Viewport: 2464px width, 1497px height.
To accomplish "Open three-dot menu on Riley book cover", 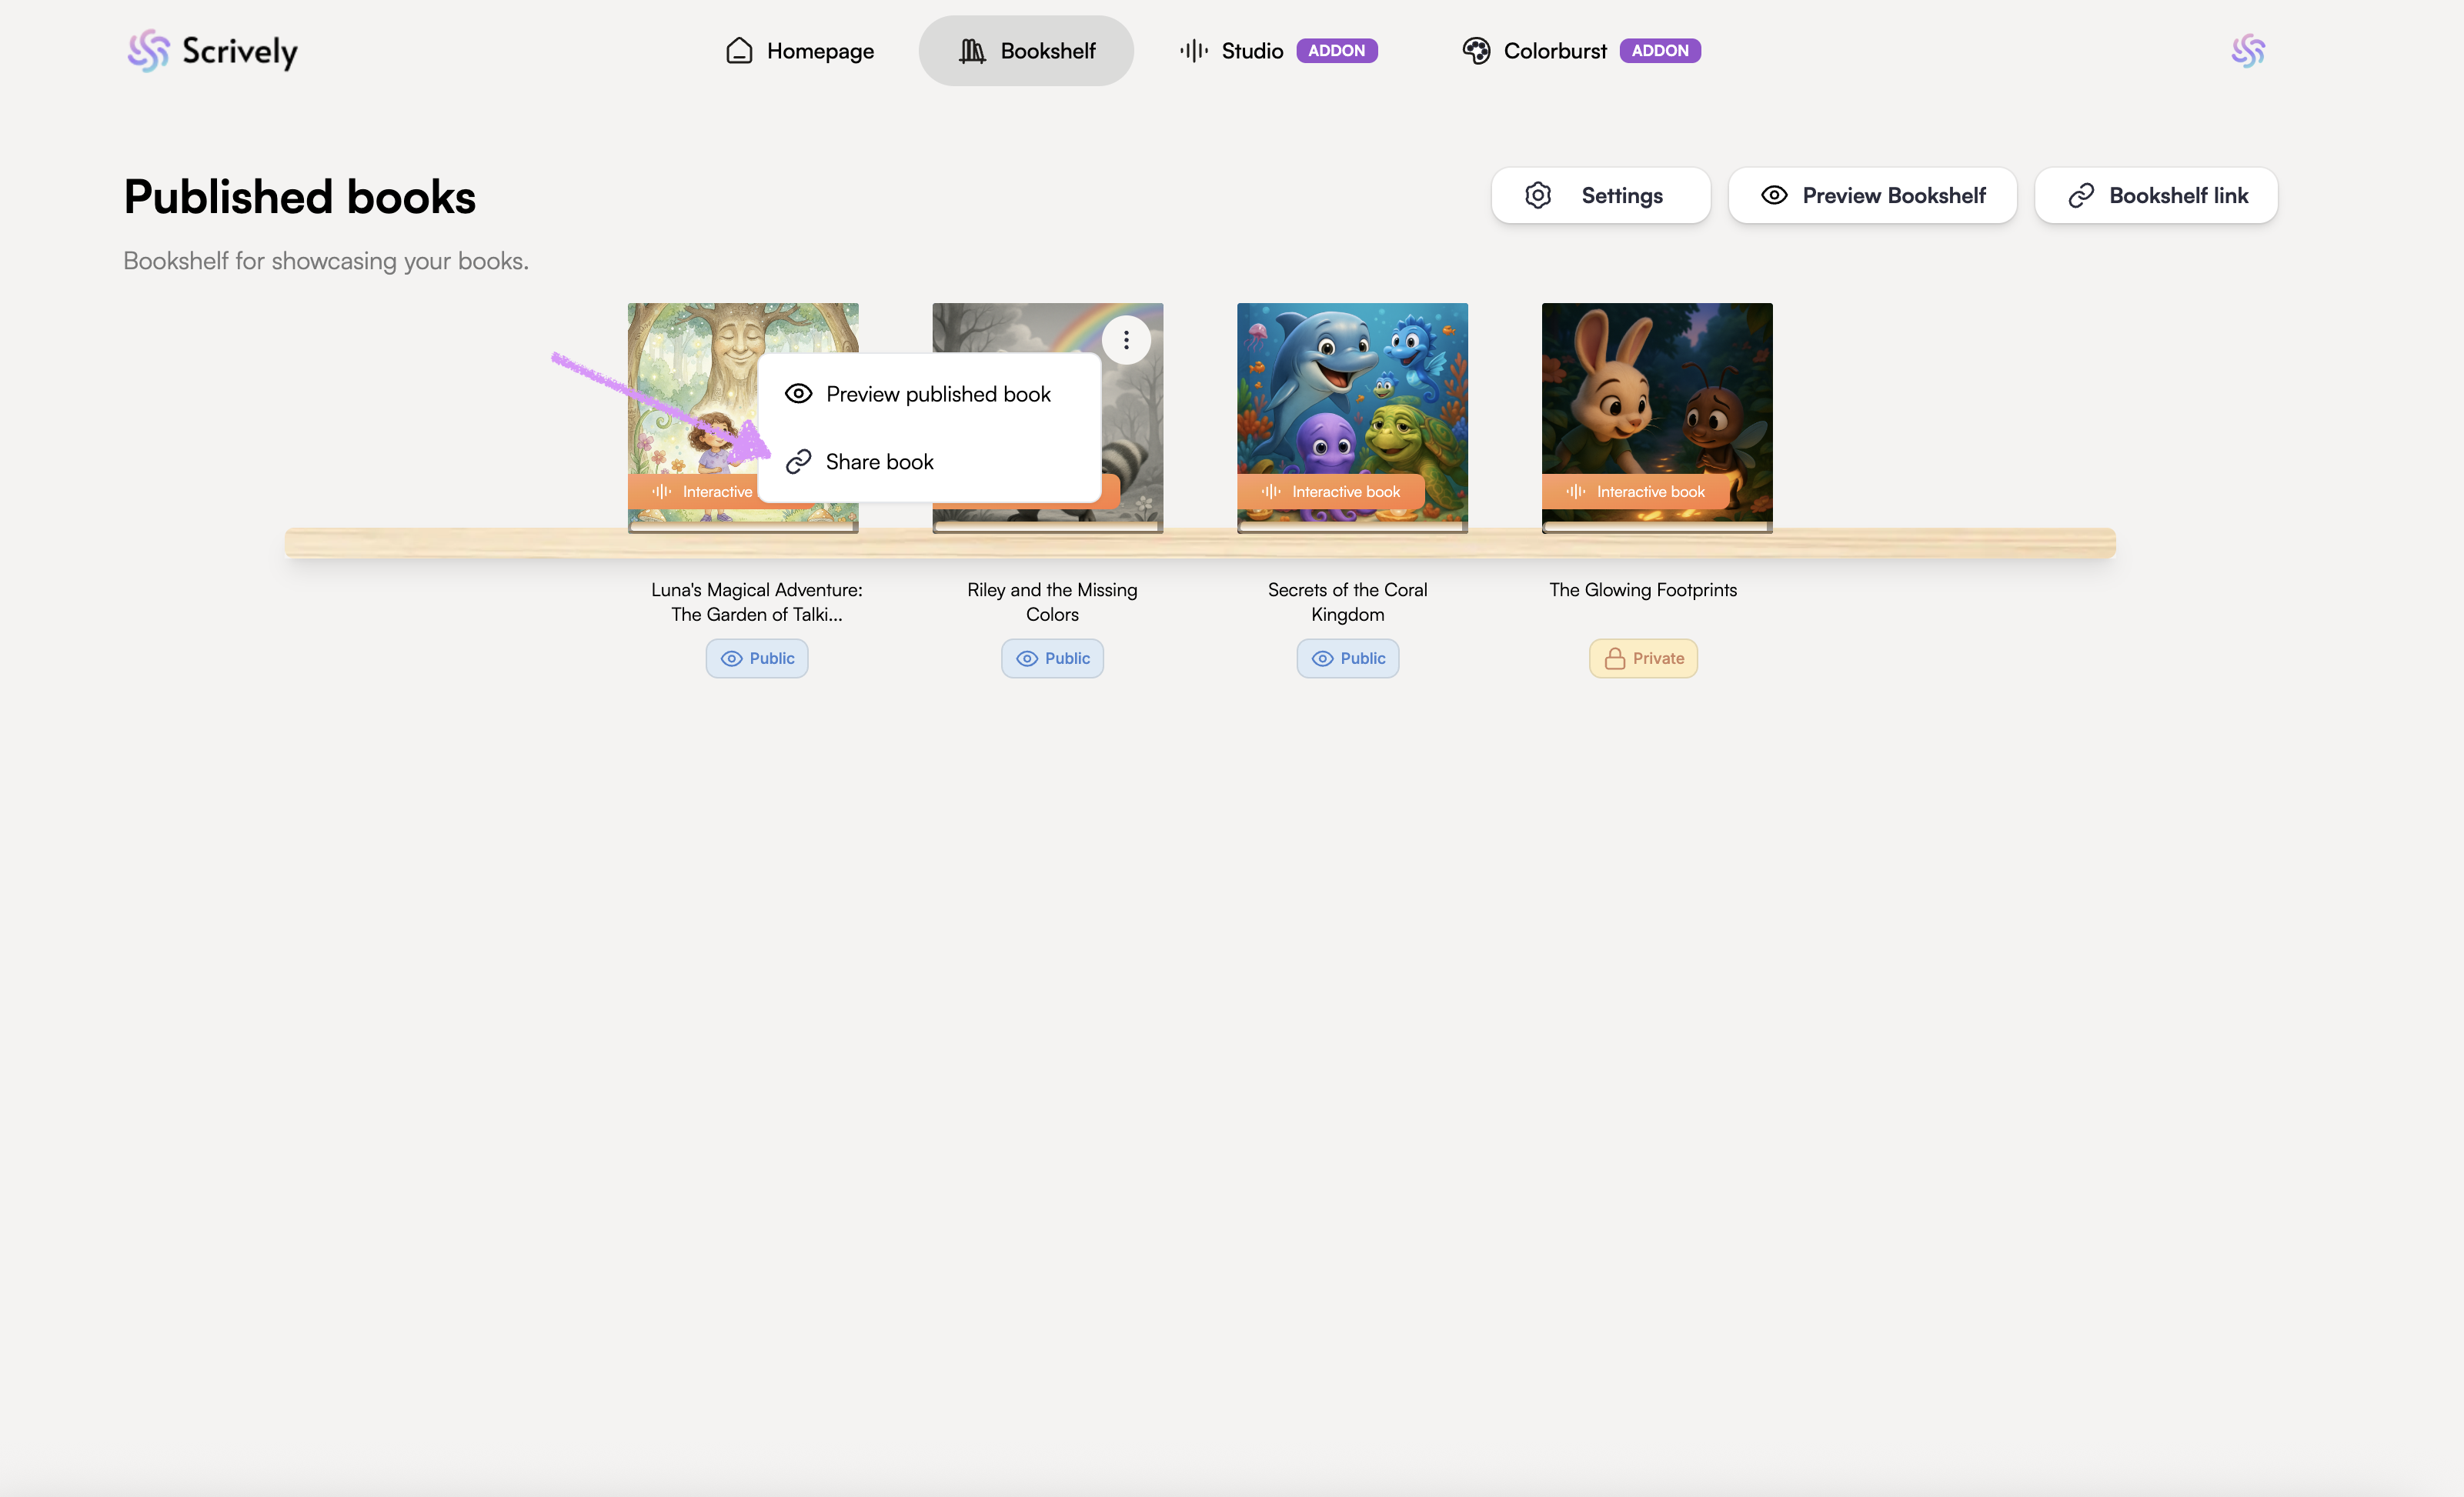I will [x=1126, y=340].
